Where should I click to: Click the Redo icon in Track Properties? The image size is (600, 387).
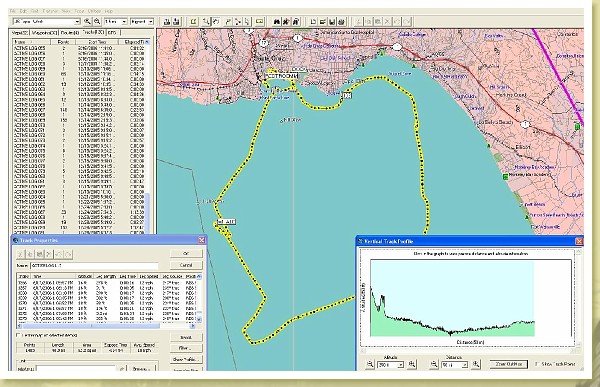pyautogui.click(x=68, y=254)
